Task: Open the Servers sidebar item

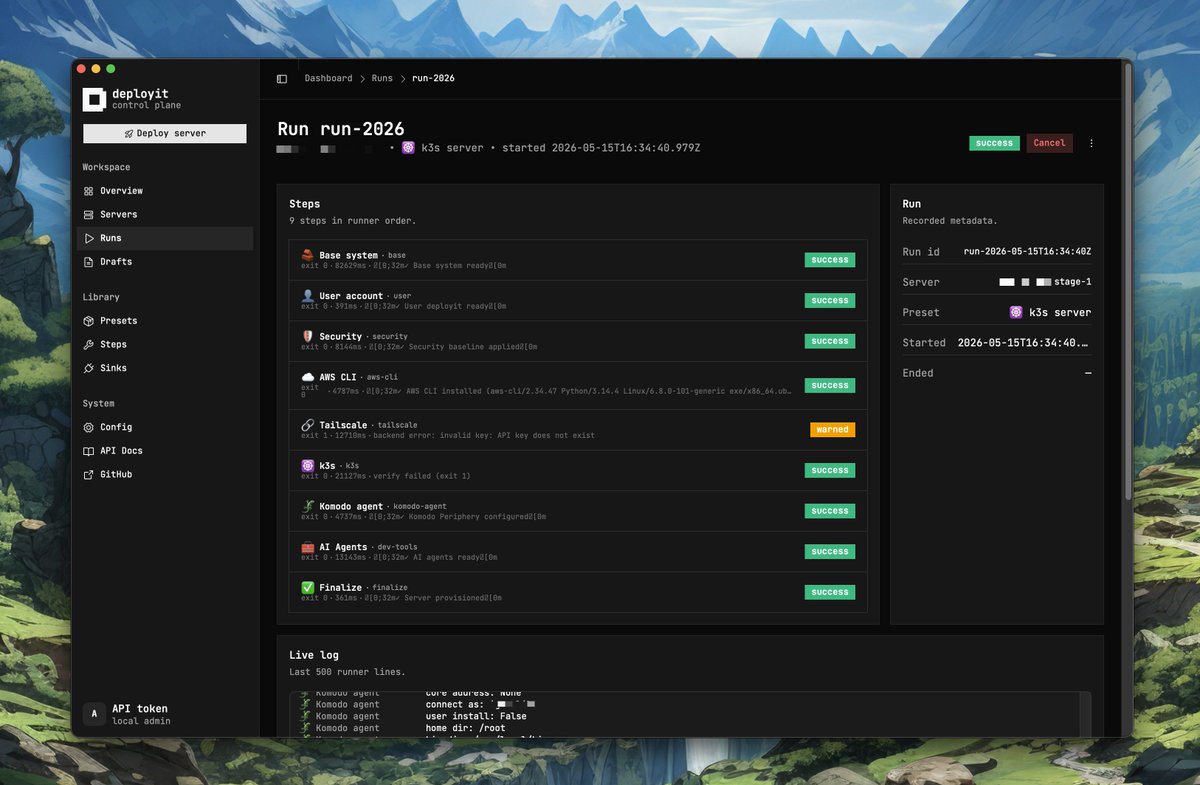Action: 165,214
